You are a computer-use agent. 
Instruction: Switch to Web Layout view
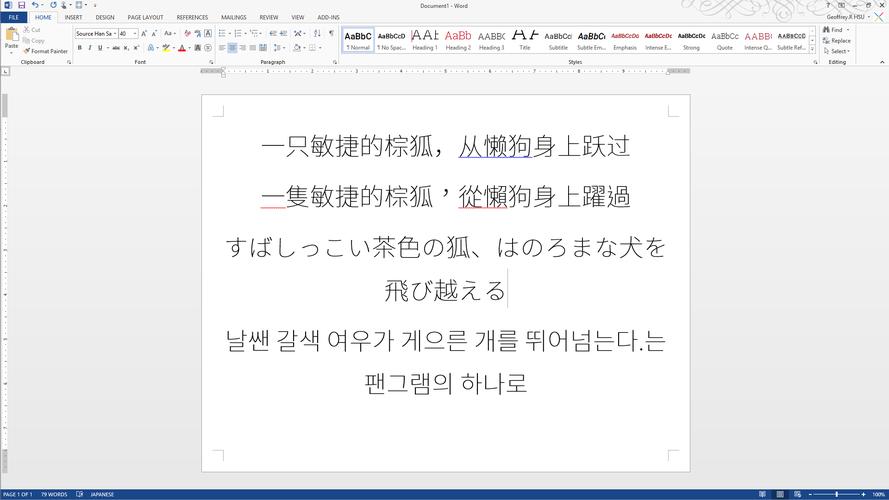[798, 494]
